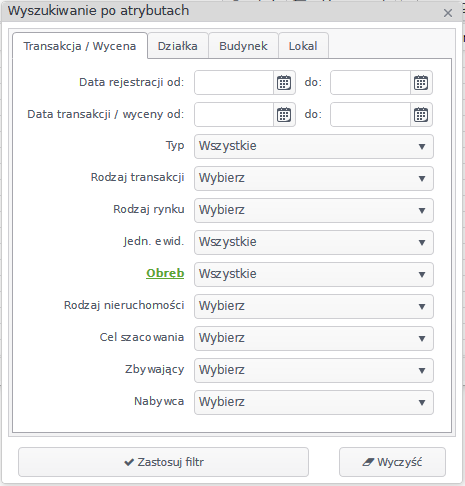Choose a Rodzaj nieruchomości option
Screen dimensions: 465x486
coord(314,306)
